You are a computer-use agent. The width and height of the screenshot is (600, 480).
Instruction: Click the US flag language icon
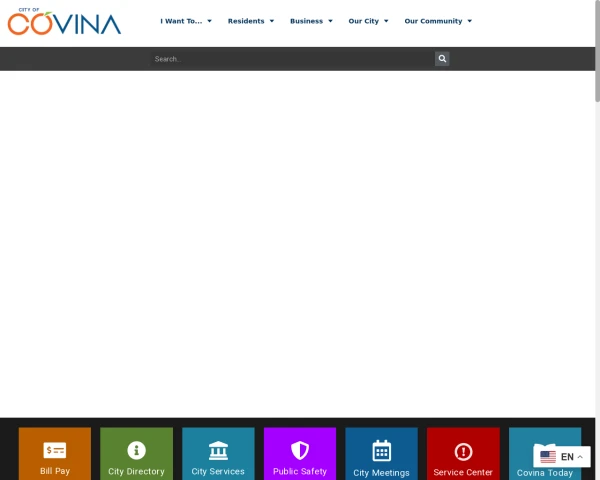click(548, 457)
